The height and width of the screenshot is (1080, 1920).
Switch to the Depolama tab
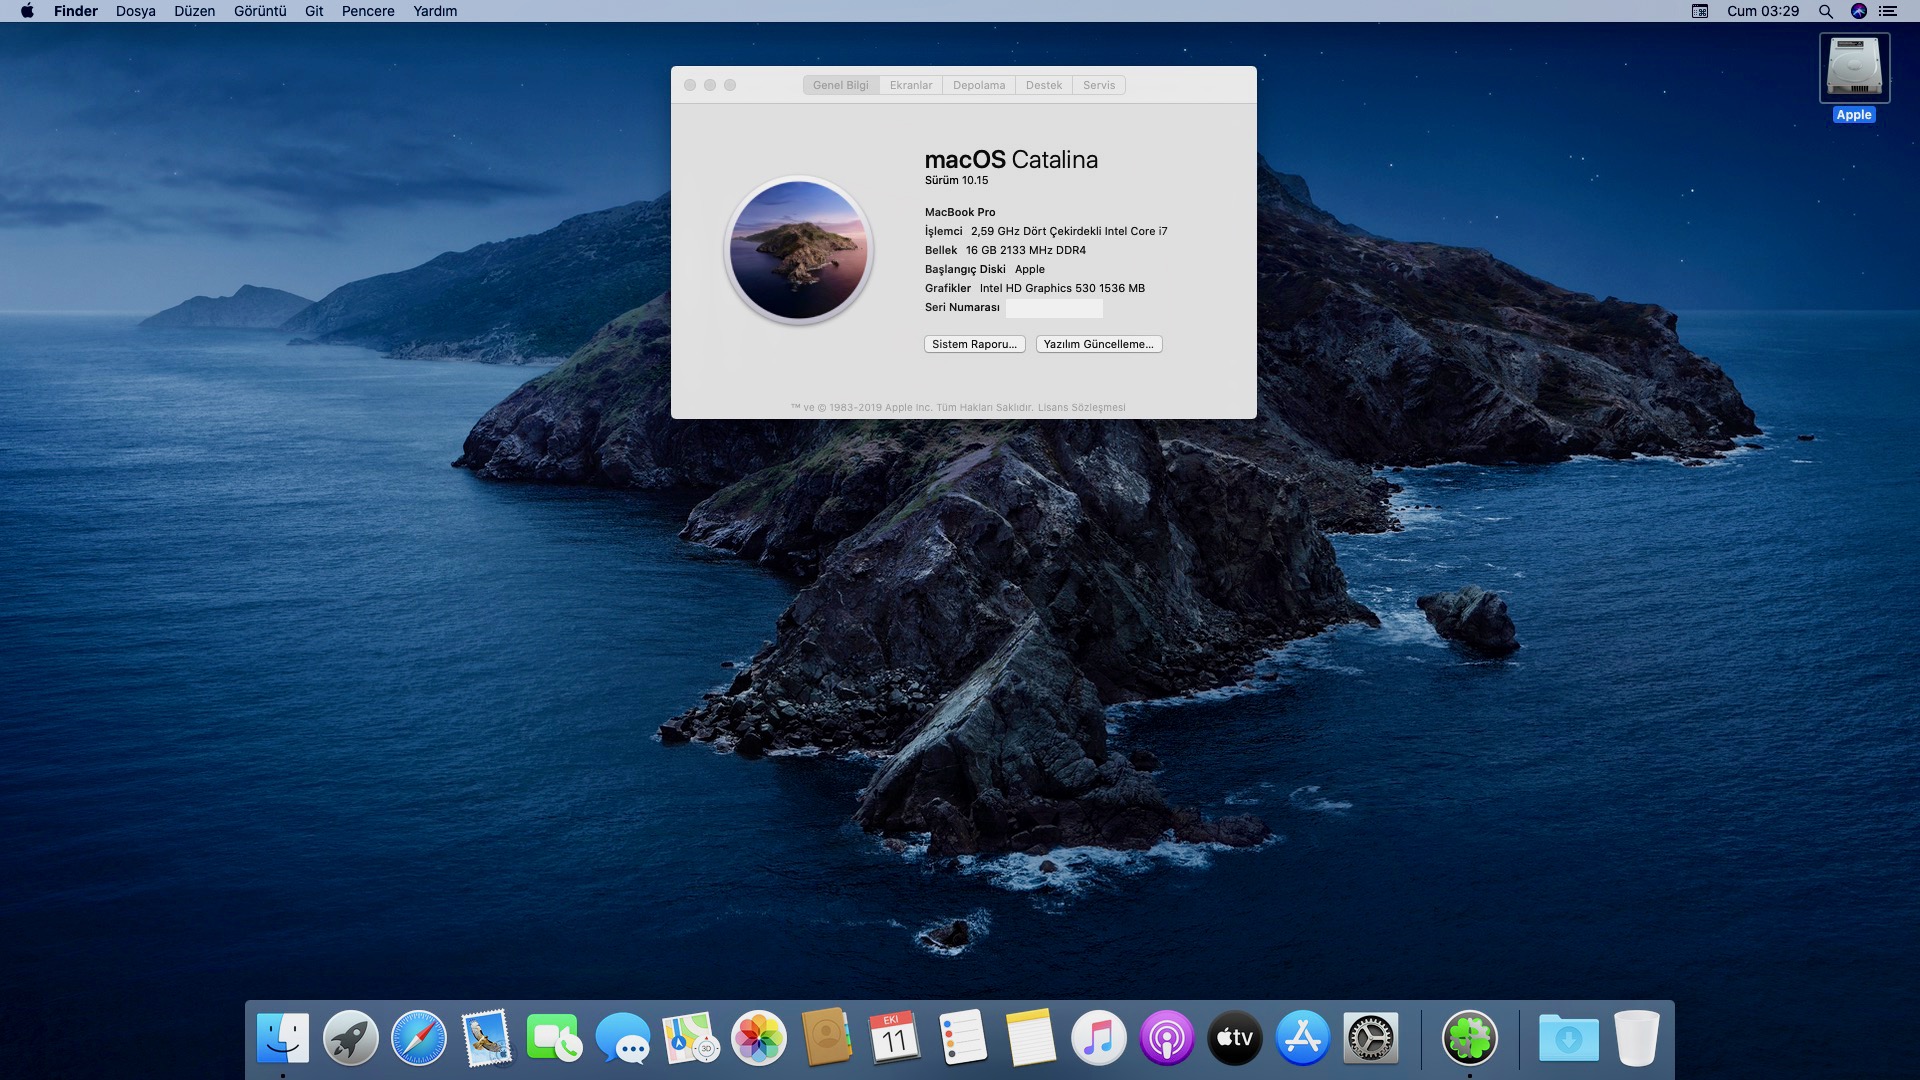click(978, 85)
